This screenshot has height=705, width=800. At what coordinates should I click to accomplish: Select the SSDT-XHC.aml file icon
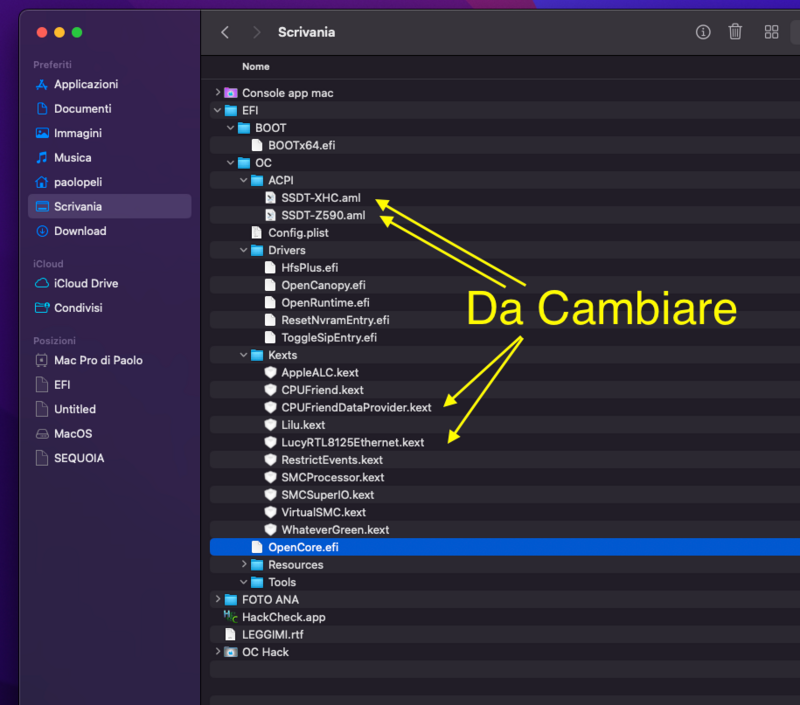click(270, 198)
